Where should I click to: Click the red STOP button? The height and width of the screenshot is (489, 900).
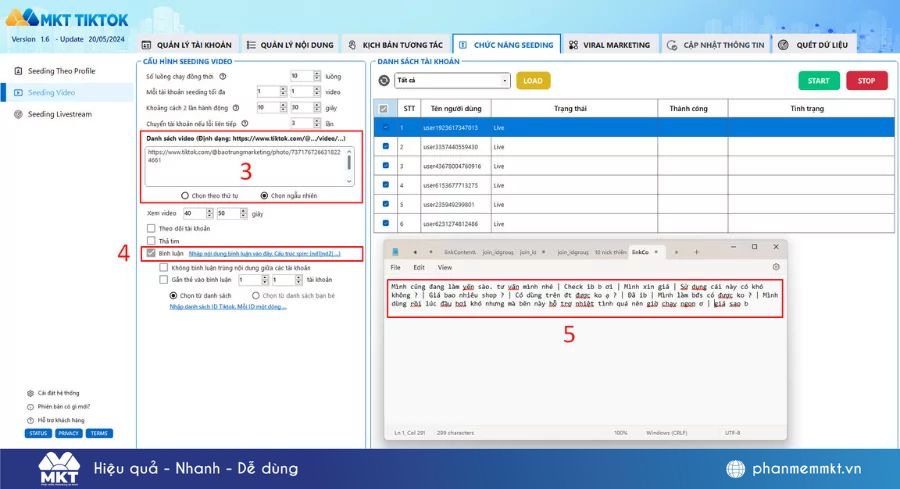(866, 81)
